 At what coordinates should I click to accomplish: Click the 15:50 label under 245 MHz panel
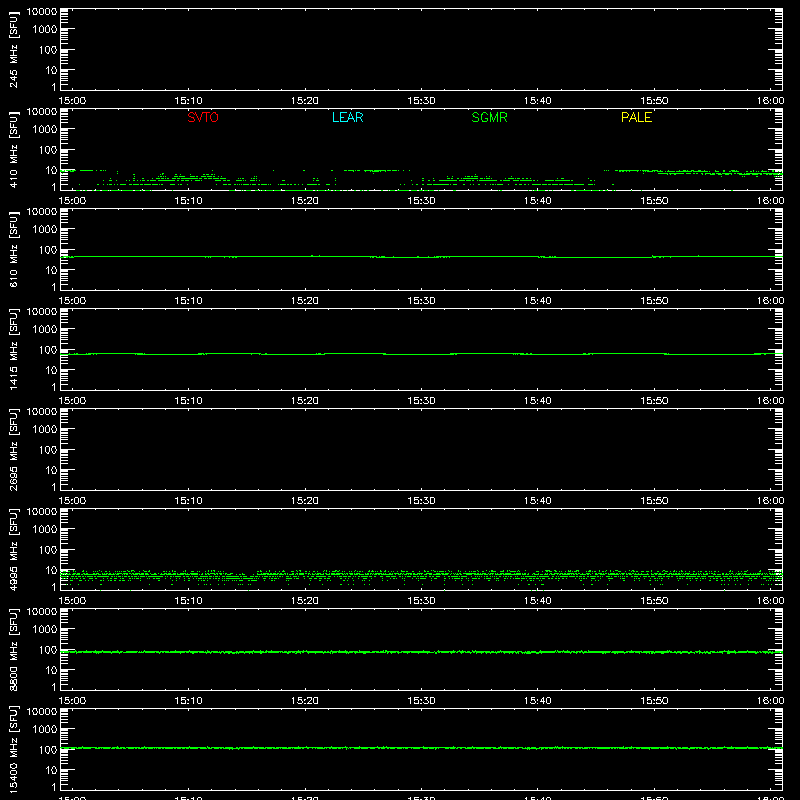coord(654,101)
